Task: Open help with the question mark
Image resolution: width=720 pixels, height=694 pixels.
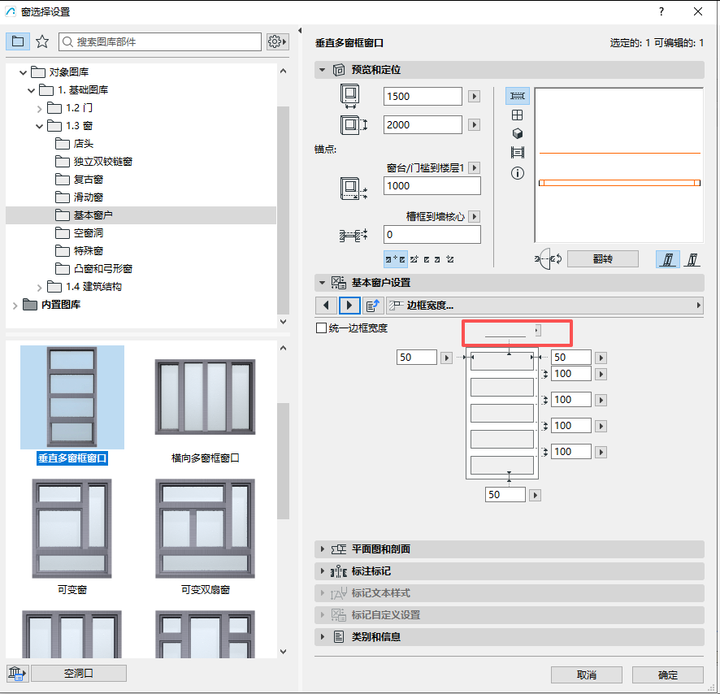Action: tap(661, 11)
